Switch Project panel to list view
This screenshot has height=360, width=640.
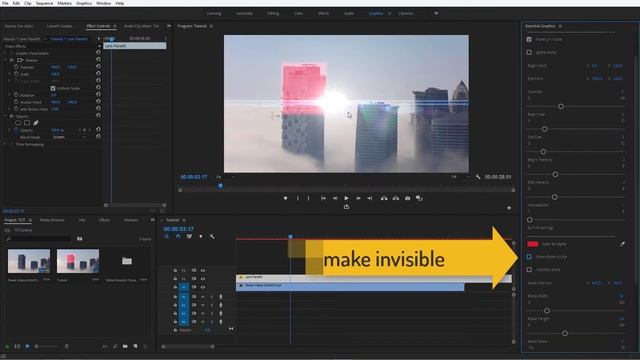coord(17,346)
